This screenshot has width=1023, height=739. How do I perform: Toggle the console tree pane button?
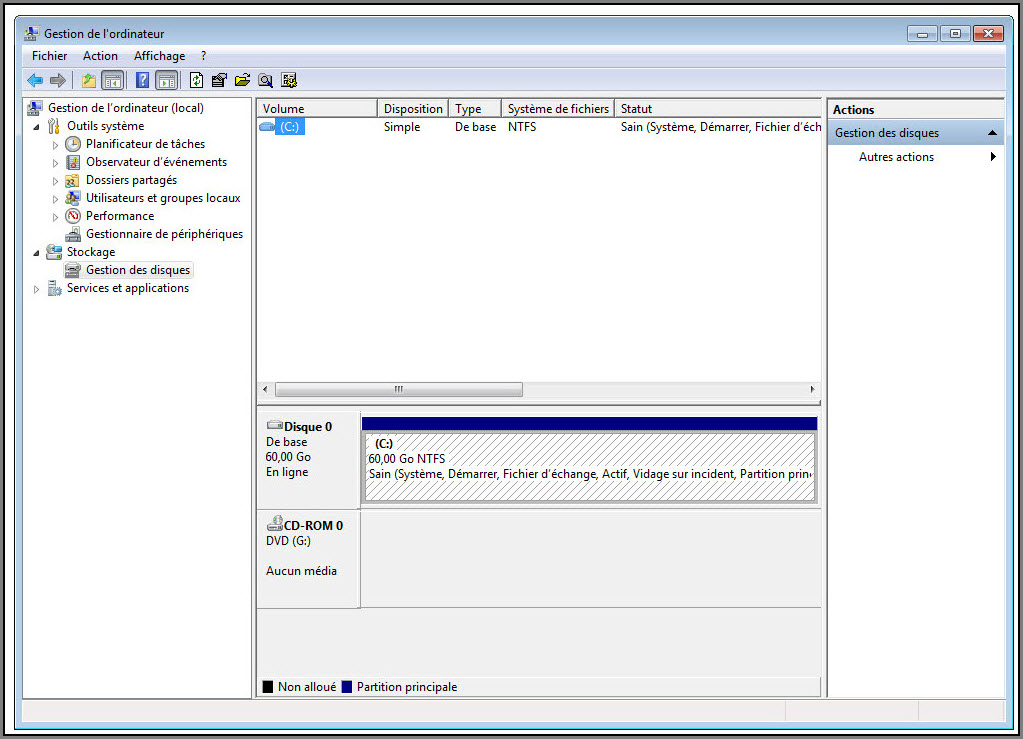coord(113,81)
